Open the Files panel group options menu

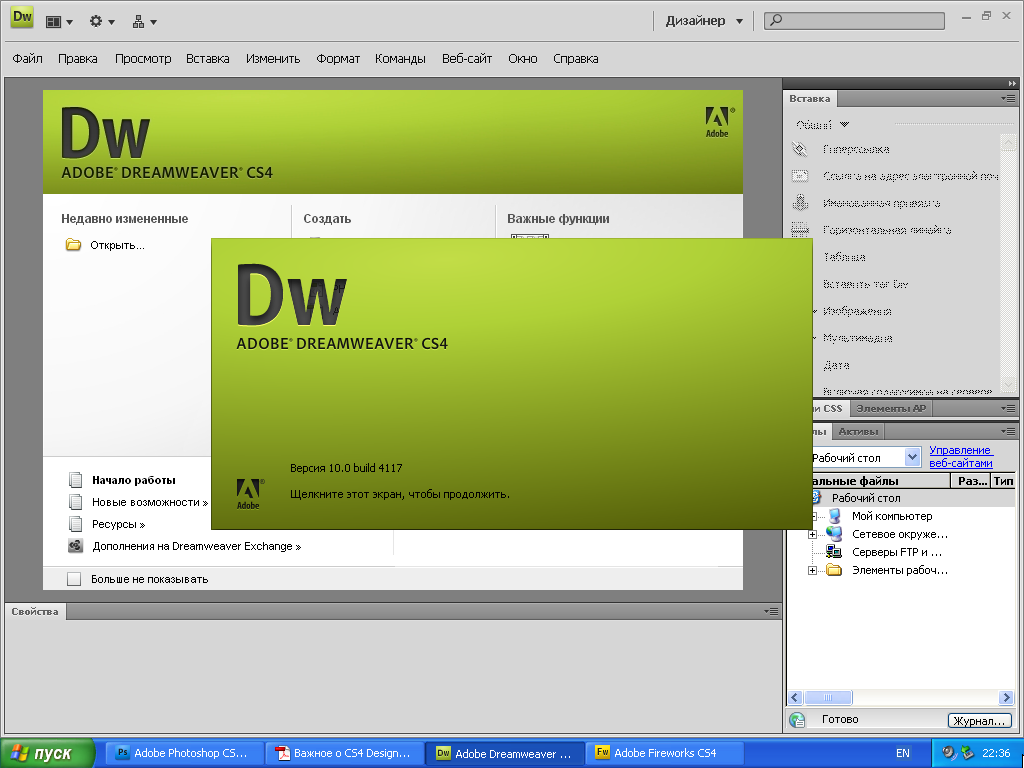(x=1008, y=432)
